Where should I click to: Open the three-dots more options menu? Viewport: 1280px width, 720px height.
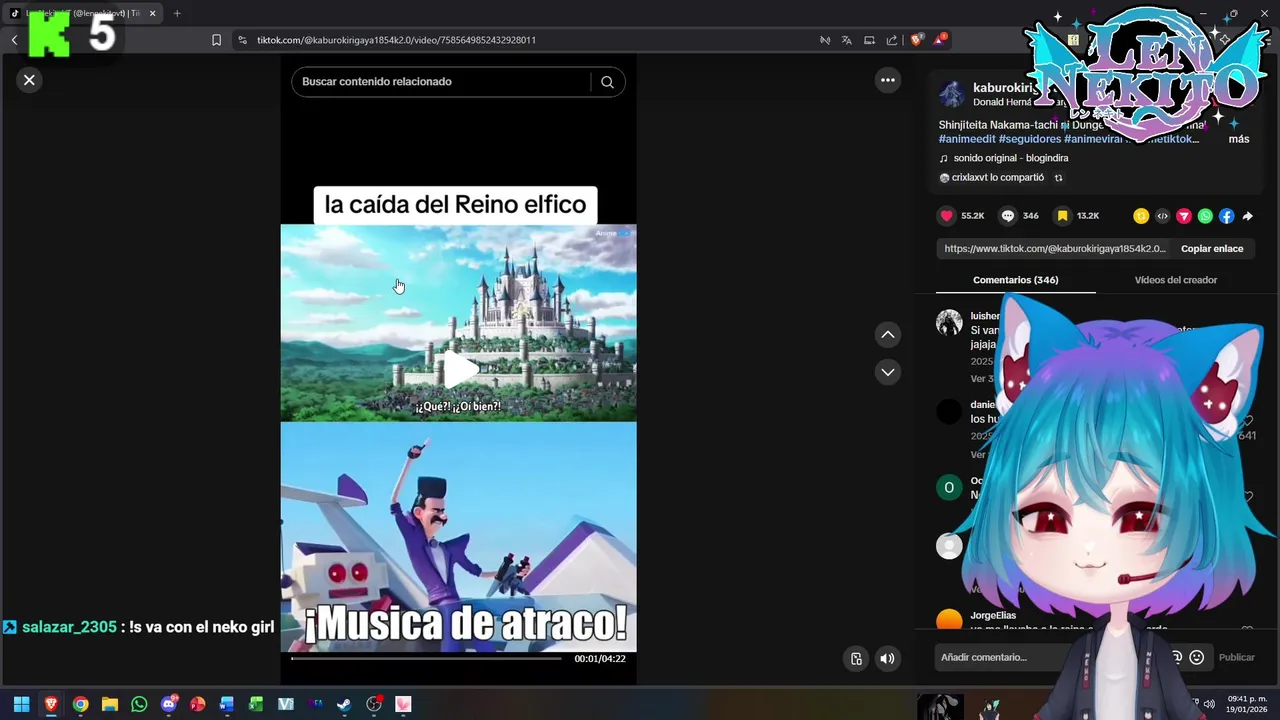[887, 80]
